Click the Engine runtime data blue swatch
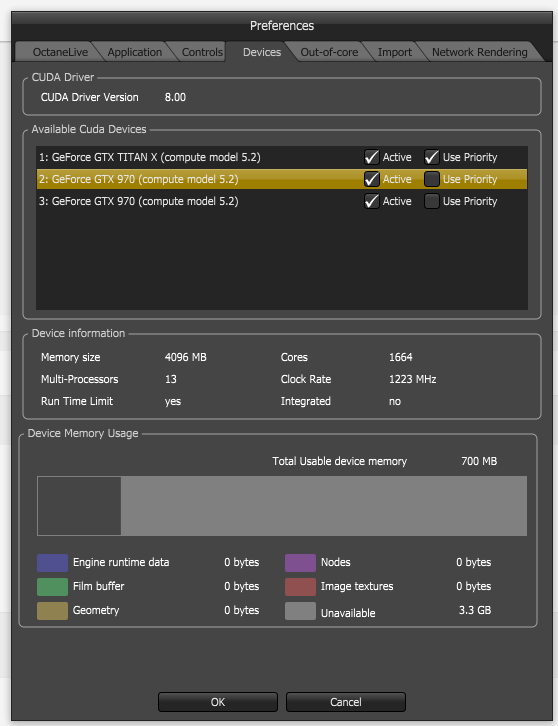Image resolution: width=558 pixels, height=726 pixels. point(52,563)
